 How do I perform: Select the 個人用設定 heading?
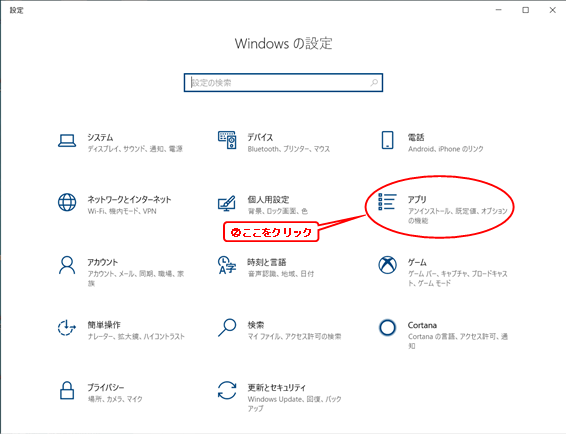(x=268, y=200)
